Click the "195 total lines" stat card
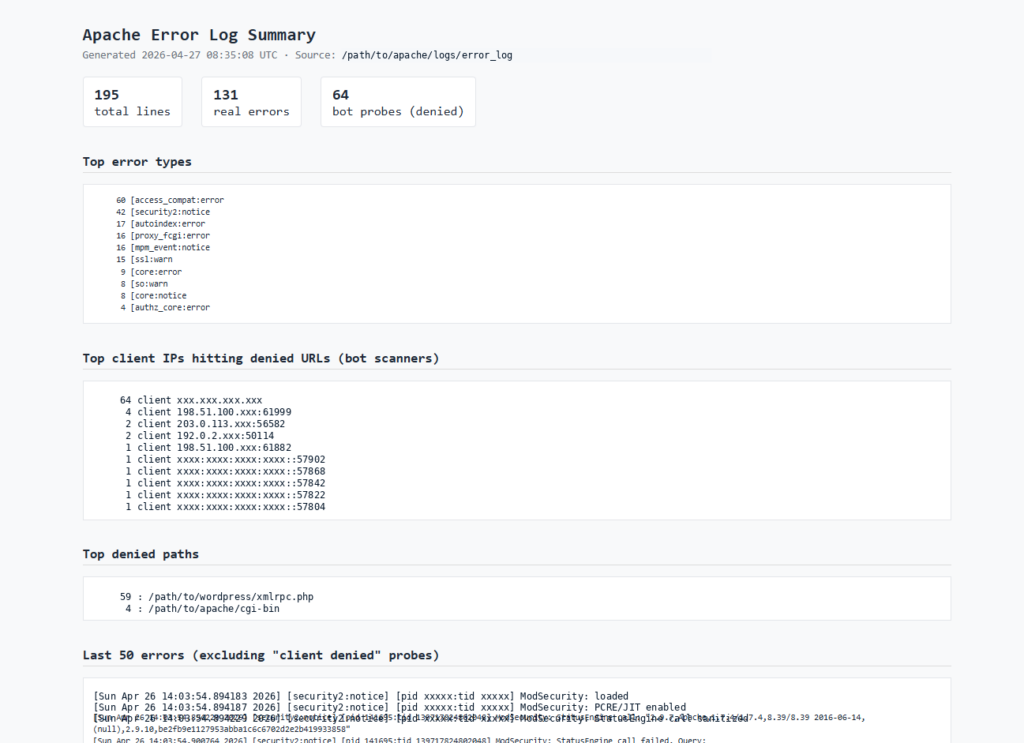1024x743 pixels. click(131, 101)
